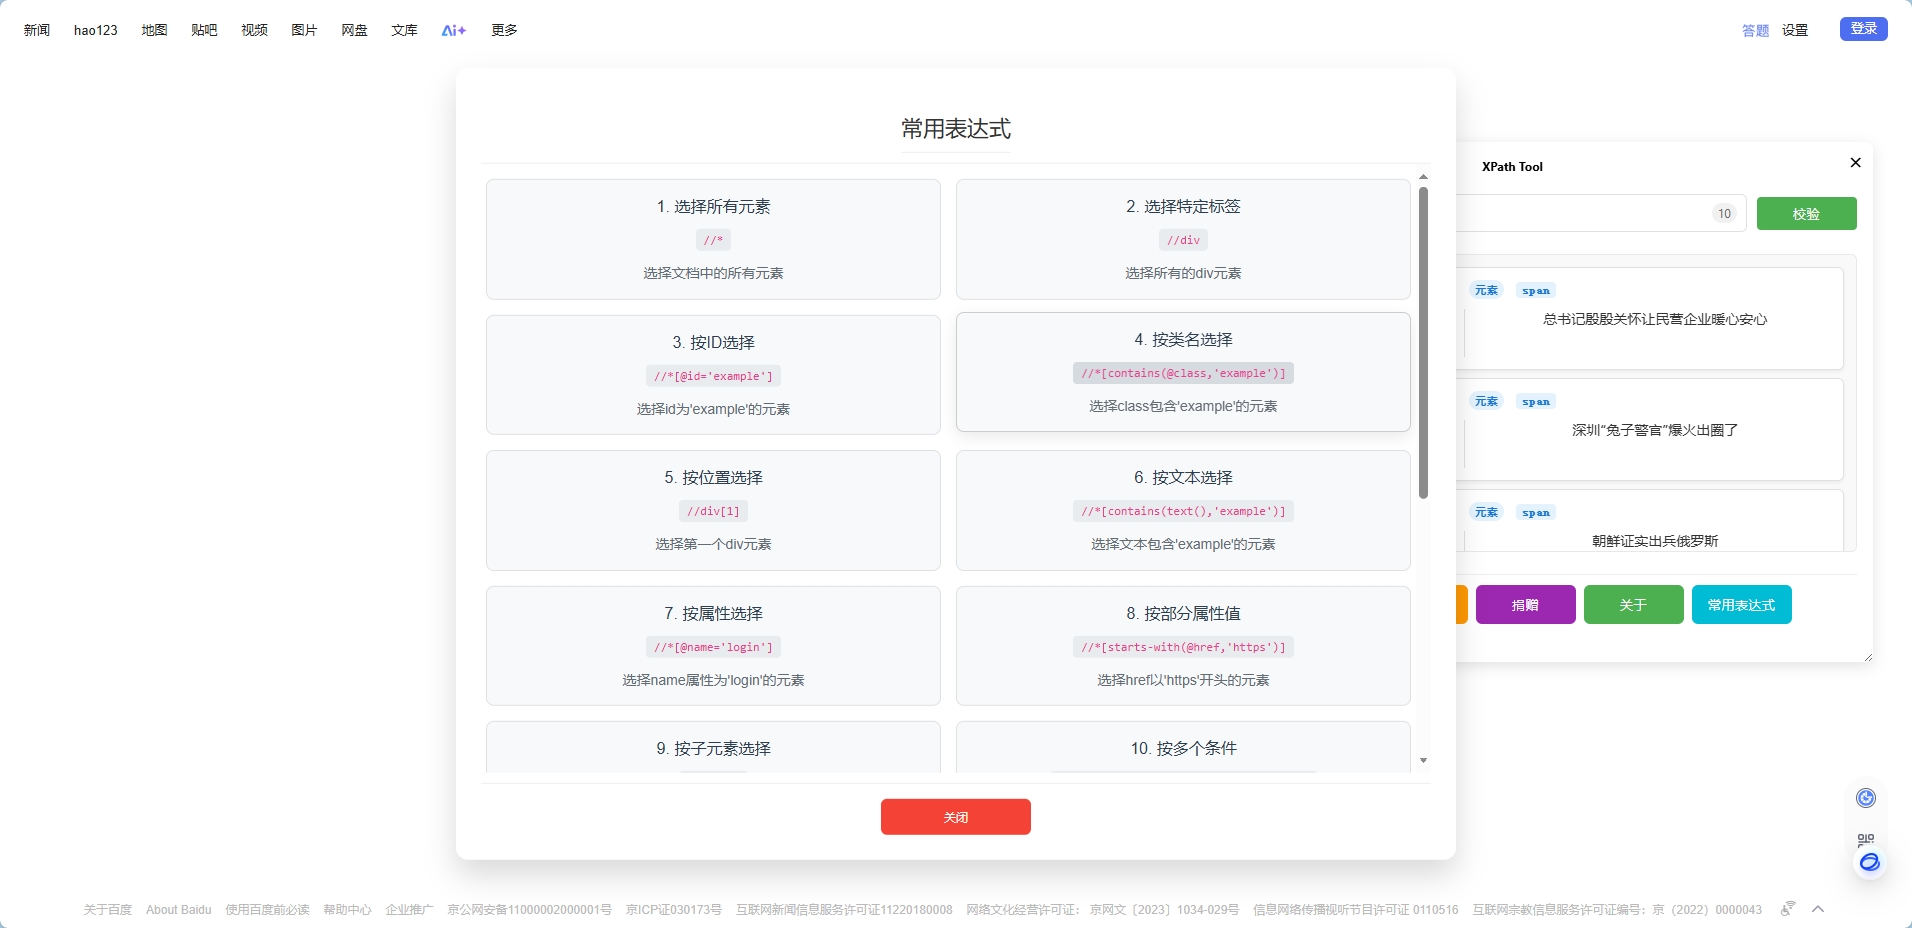Focus the XPath expression input field
The height and width of the screenshot is (928, 1912).
click(x=1600, y=213)
